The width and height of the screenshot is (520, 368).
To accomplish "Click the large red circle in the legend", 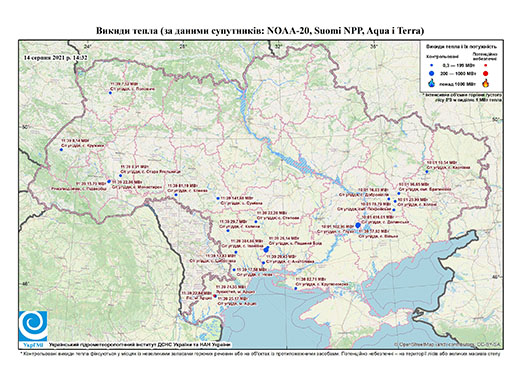I will (485, 73).
